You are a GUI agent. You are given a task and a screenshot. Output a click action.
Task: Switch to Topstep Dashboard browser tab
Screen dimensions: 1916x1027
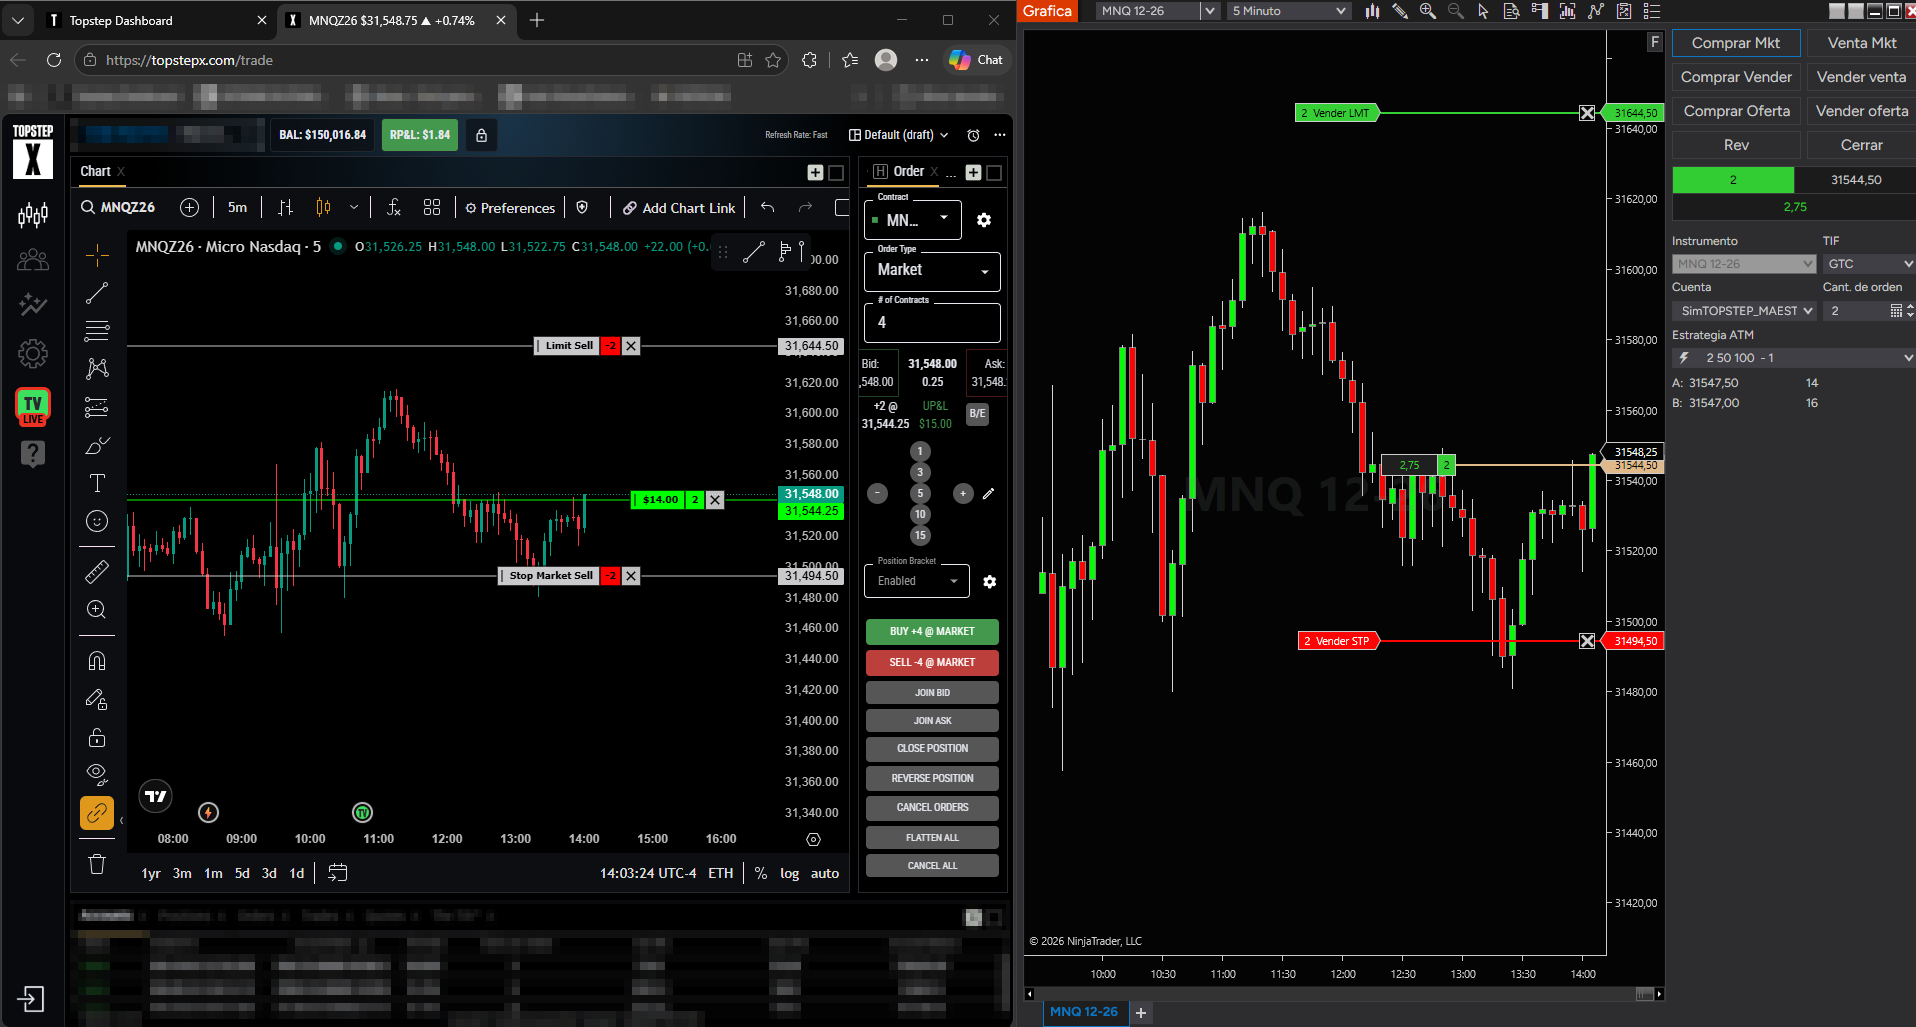click(158, 20)
